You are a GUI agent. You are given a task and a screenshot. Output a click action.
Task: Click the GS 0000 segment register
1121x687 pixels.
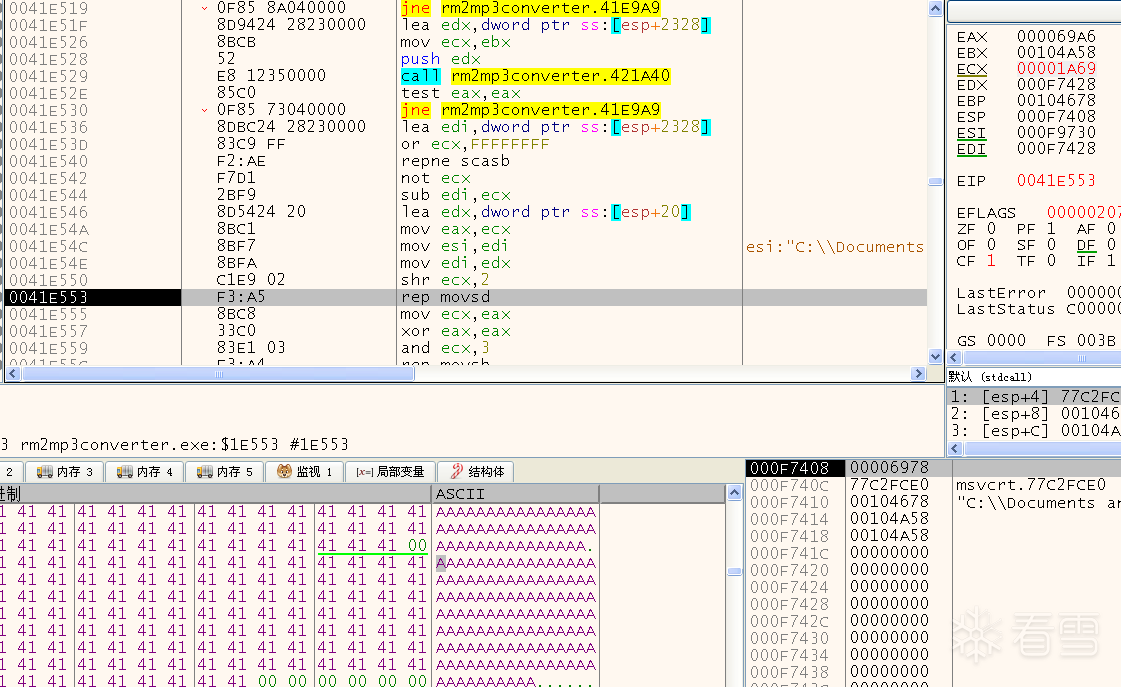(991, 341)
